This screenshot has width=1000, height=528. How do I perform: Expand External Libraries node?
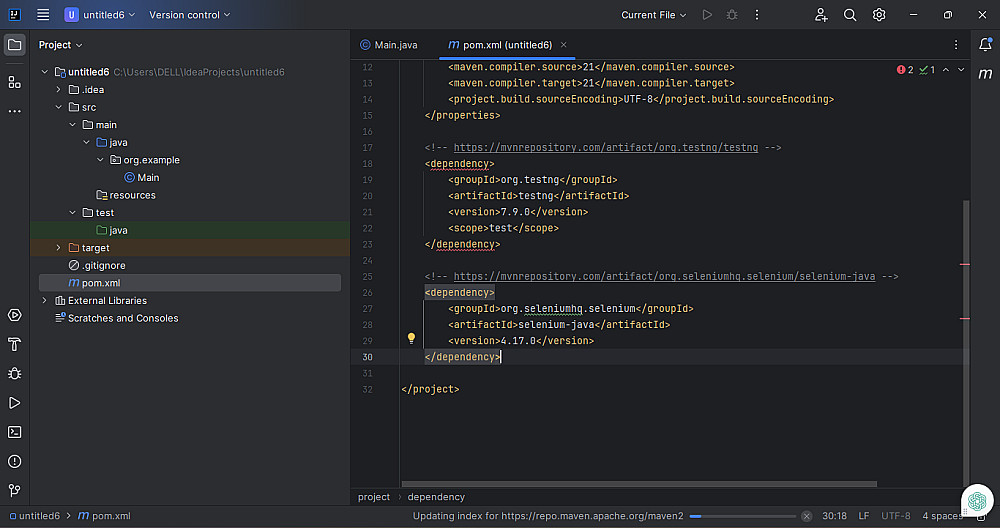pyautogui.click(x=44, y=301)
